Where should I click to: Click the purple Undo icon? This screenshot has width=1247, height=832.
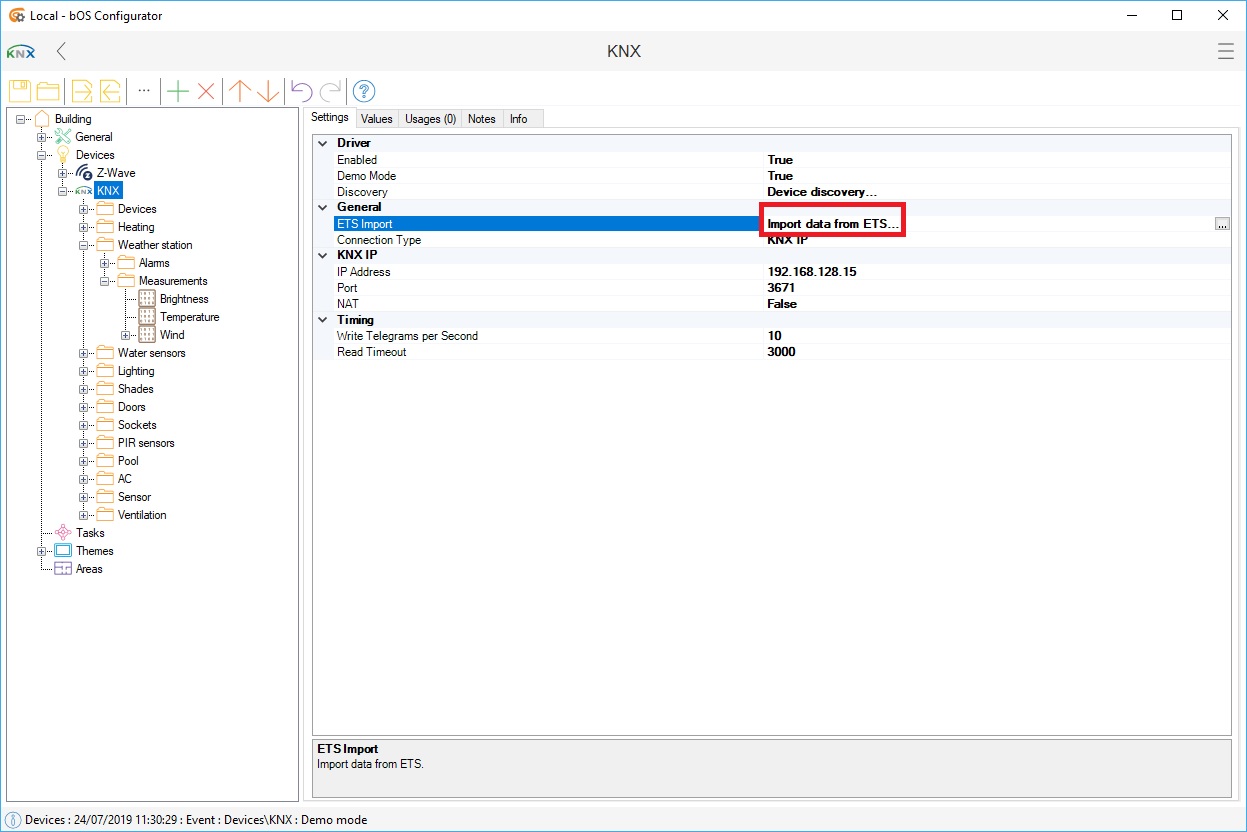302,91
